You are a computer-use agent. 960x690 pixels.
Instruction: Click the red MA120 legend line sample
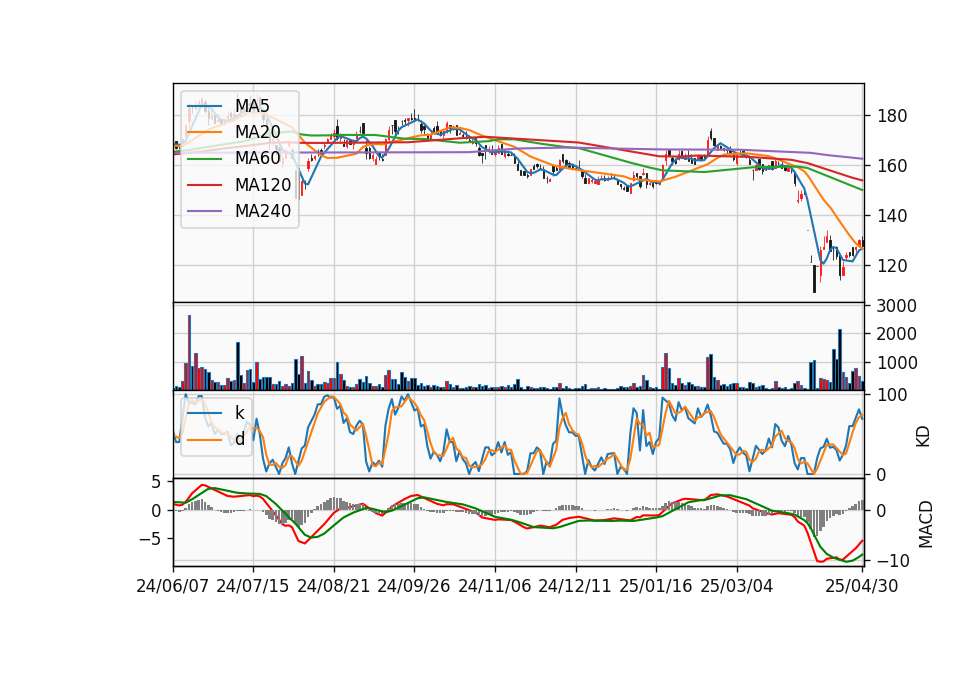pos(205,185)
